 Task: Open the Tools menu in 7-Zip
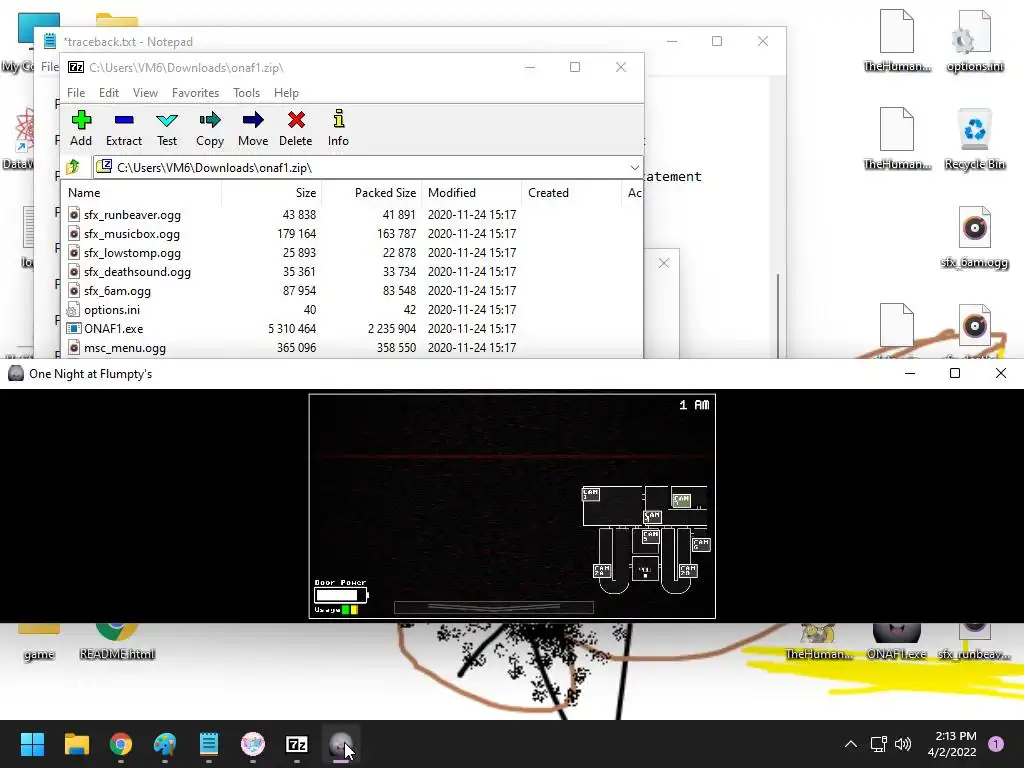246,93
